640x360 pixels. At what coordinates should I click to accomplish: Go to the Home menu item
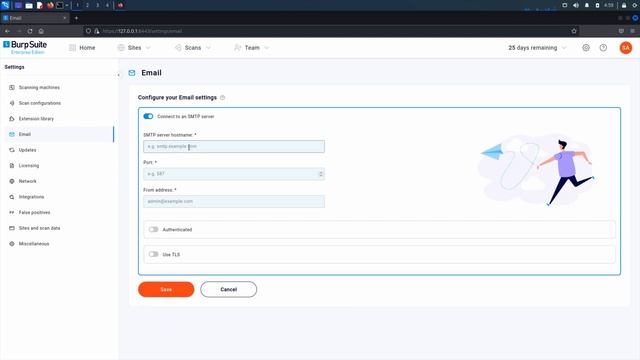pos(82,48)
